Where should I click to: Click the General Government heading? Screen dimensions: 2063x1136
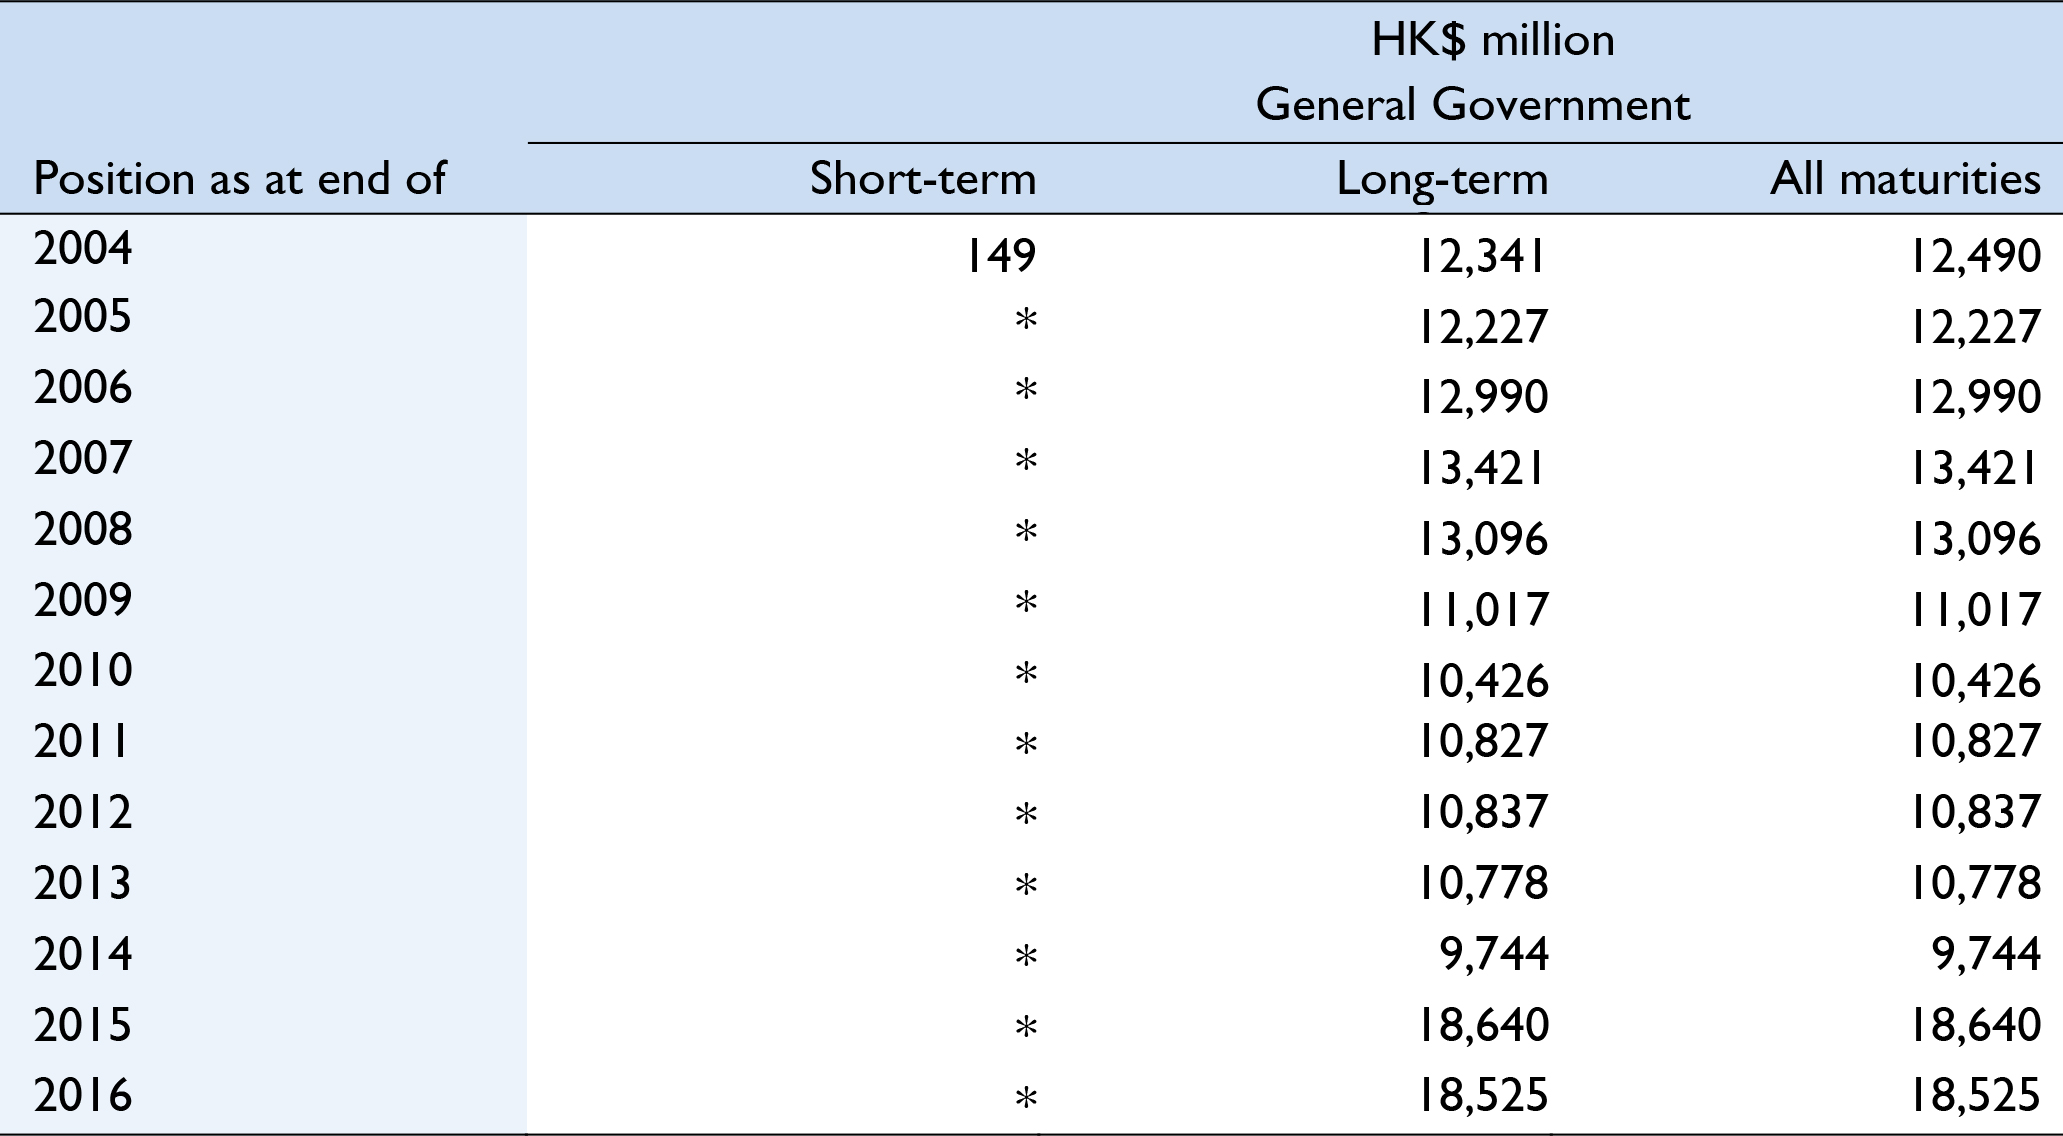(x=1472, y=105)
